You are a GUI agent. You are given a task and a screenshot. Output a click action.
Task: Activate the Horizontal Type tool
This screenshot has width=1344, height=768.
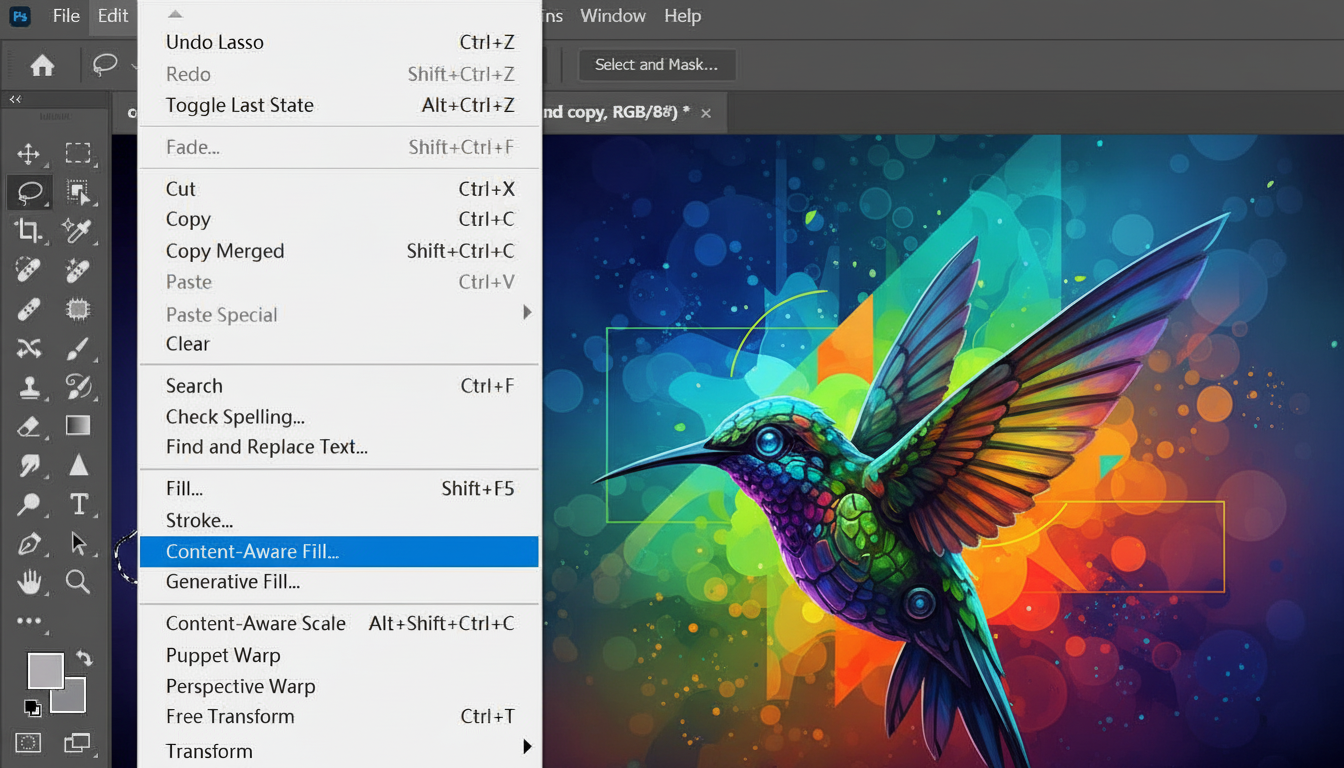[78, 504]
